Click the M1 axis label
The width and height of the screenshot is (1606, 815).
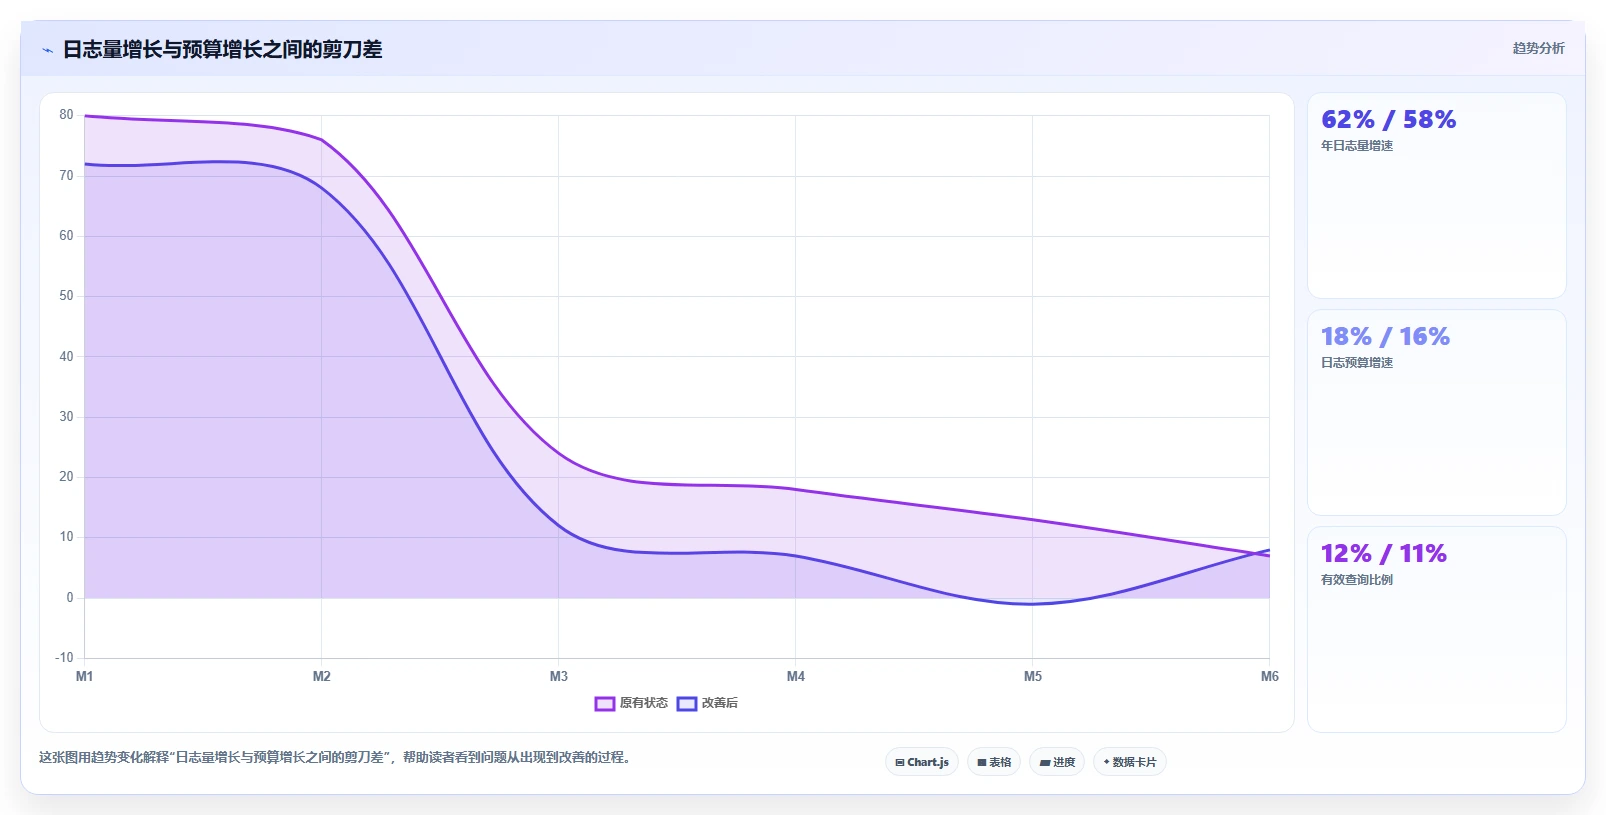84,676
